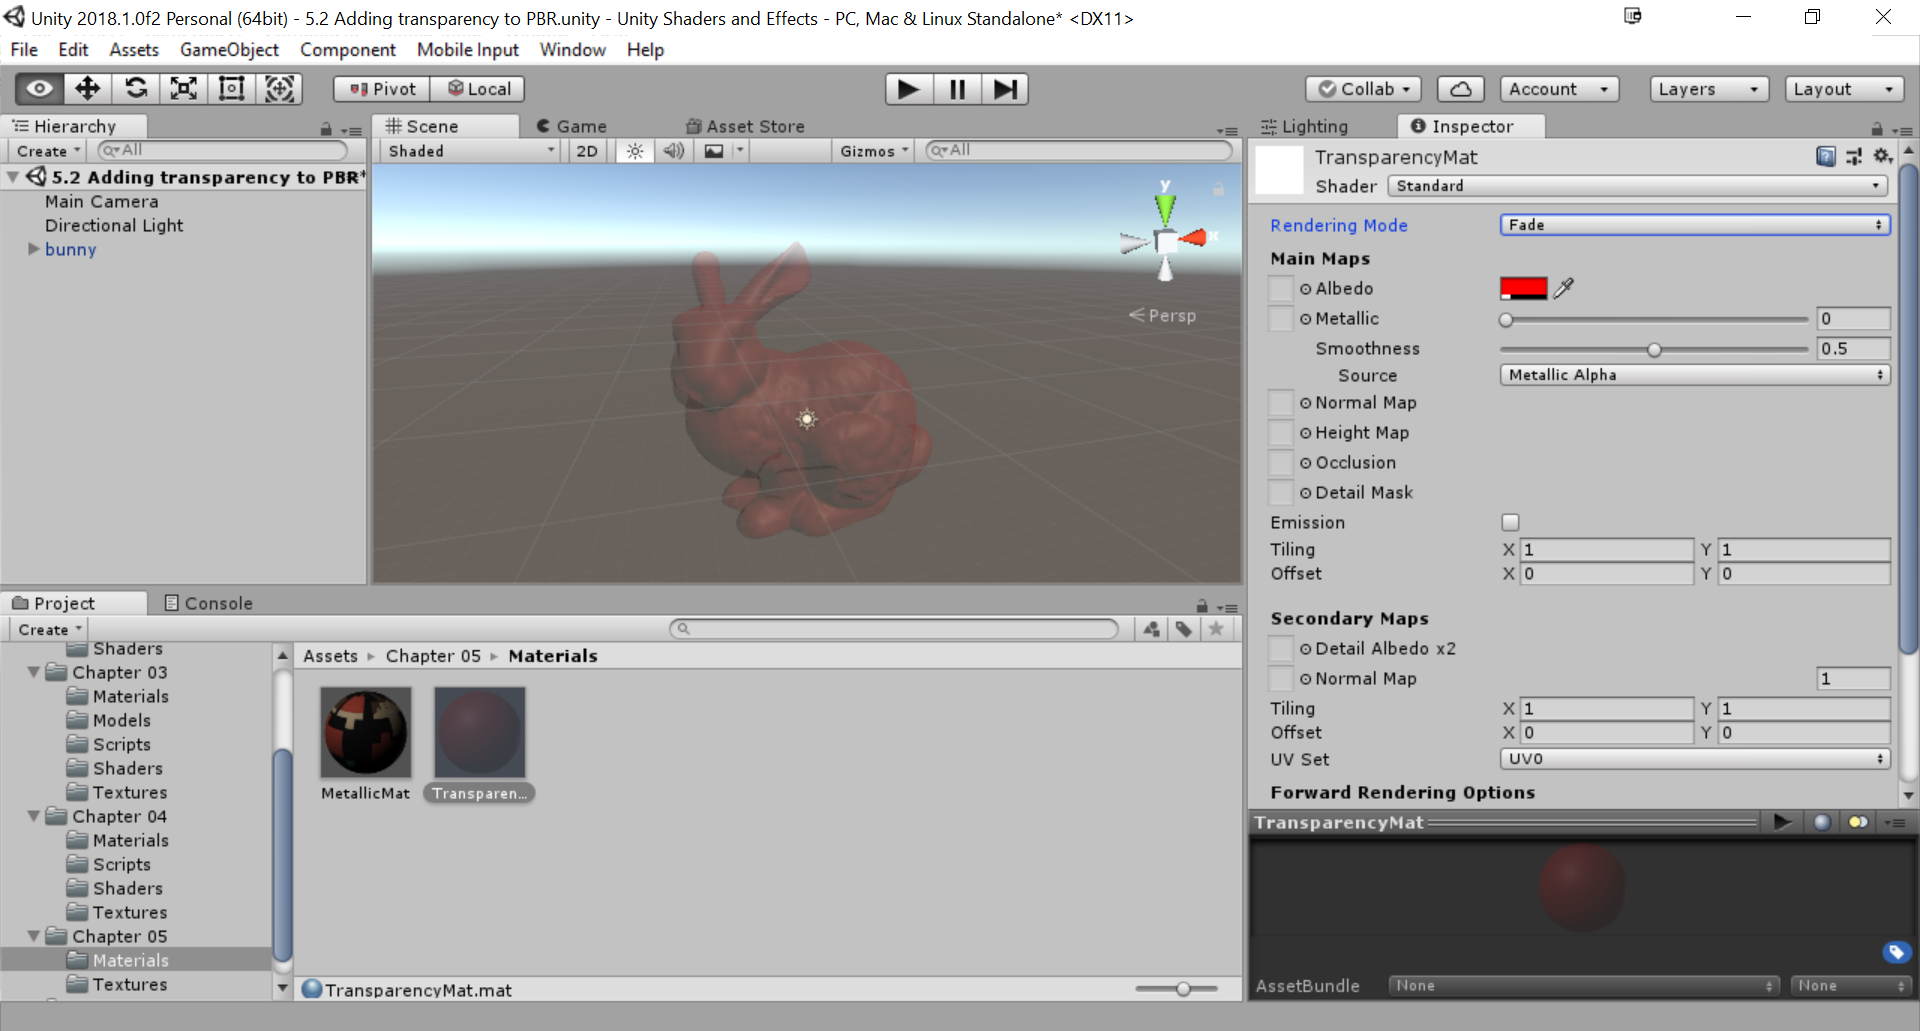The height and width of the screenshot is (1031, 1920).
Task: Toggle scene lighting button
Action: (635, 151)
